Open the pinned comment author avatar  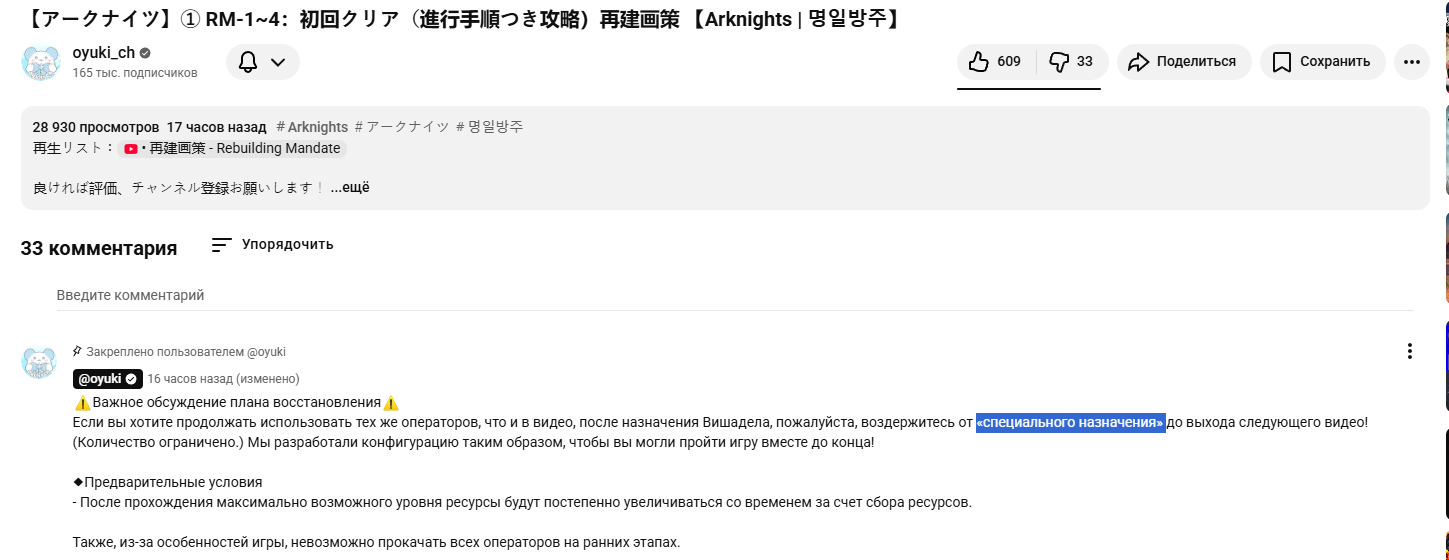(40, 362)
